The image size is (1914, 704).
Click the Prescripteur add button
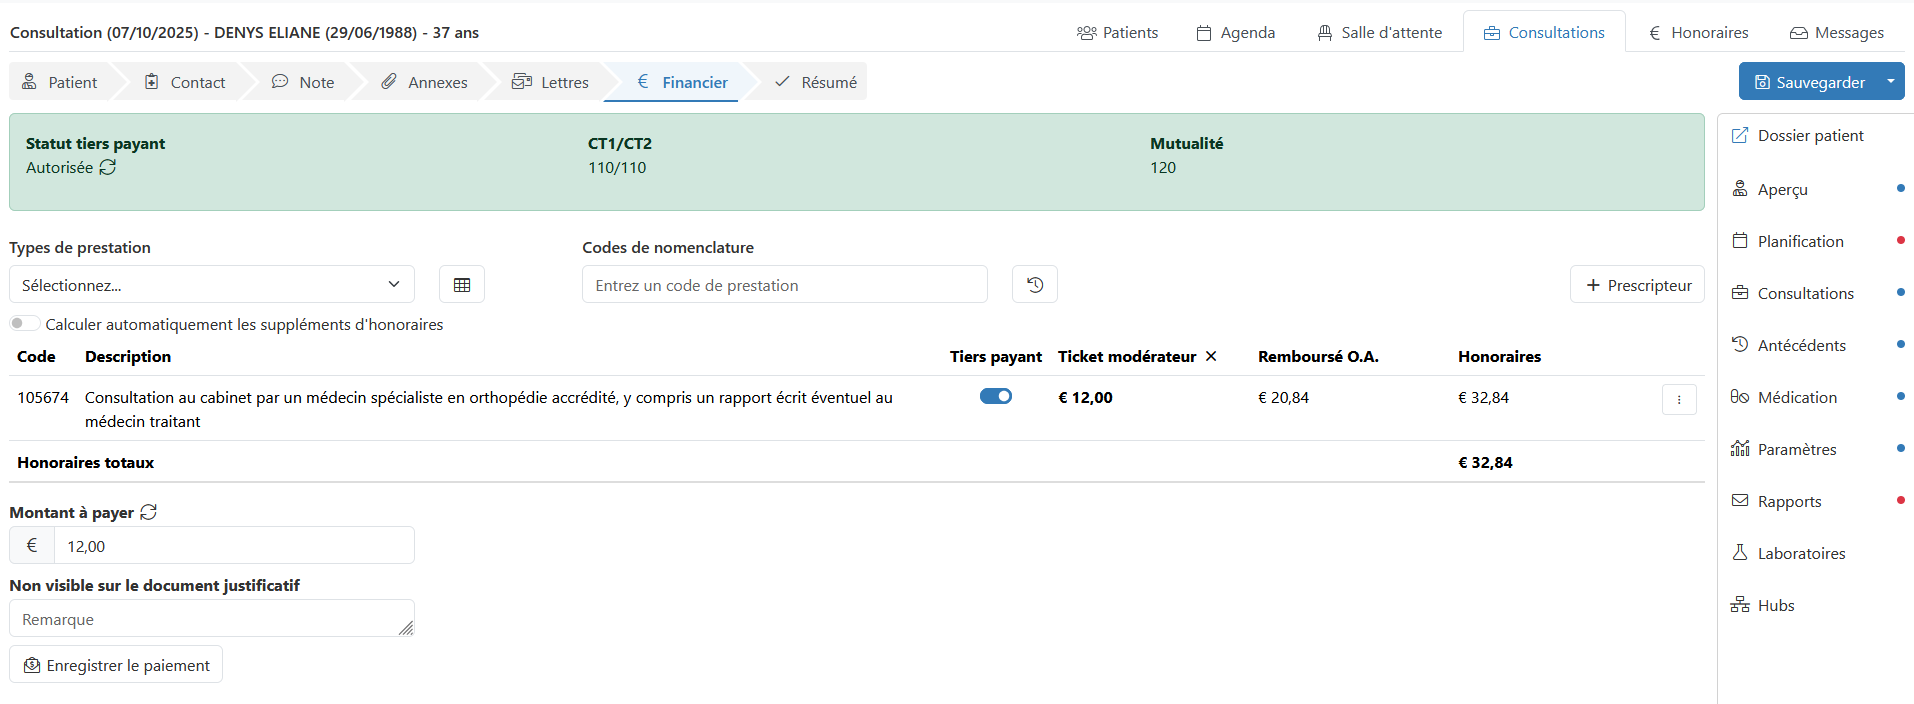[1638, 285]
